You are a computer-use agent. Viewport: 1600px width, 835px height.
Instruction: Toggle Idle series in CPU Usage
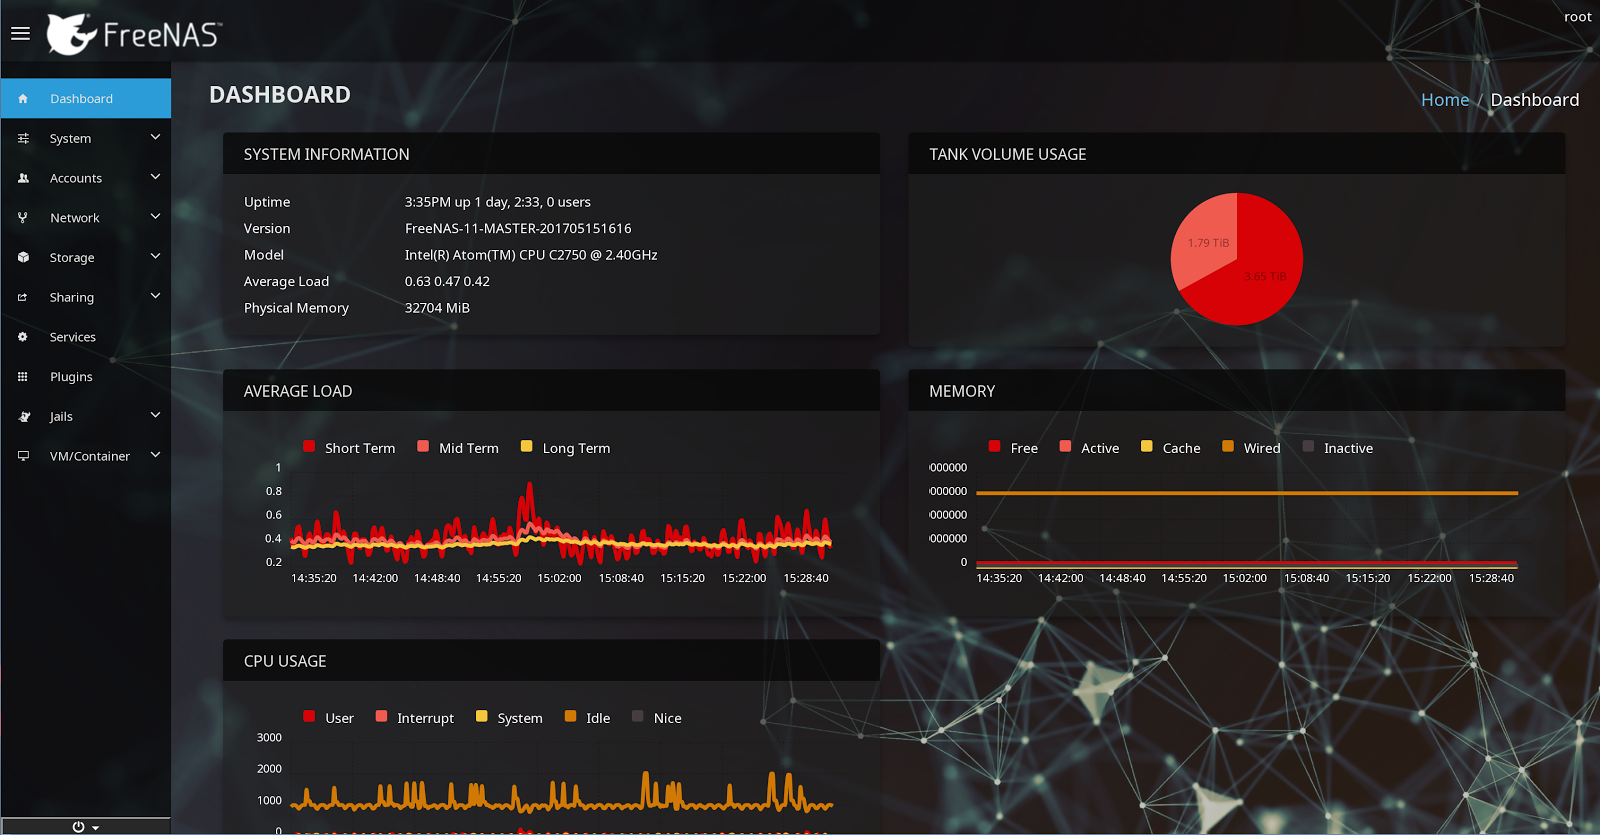pos(587,718)
